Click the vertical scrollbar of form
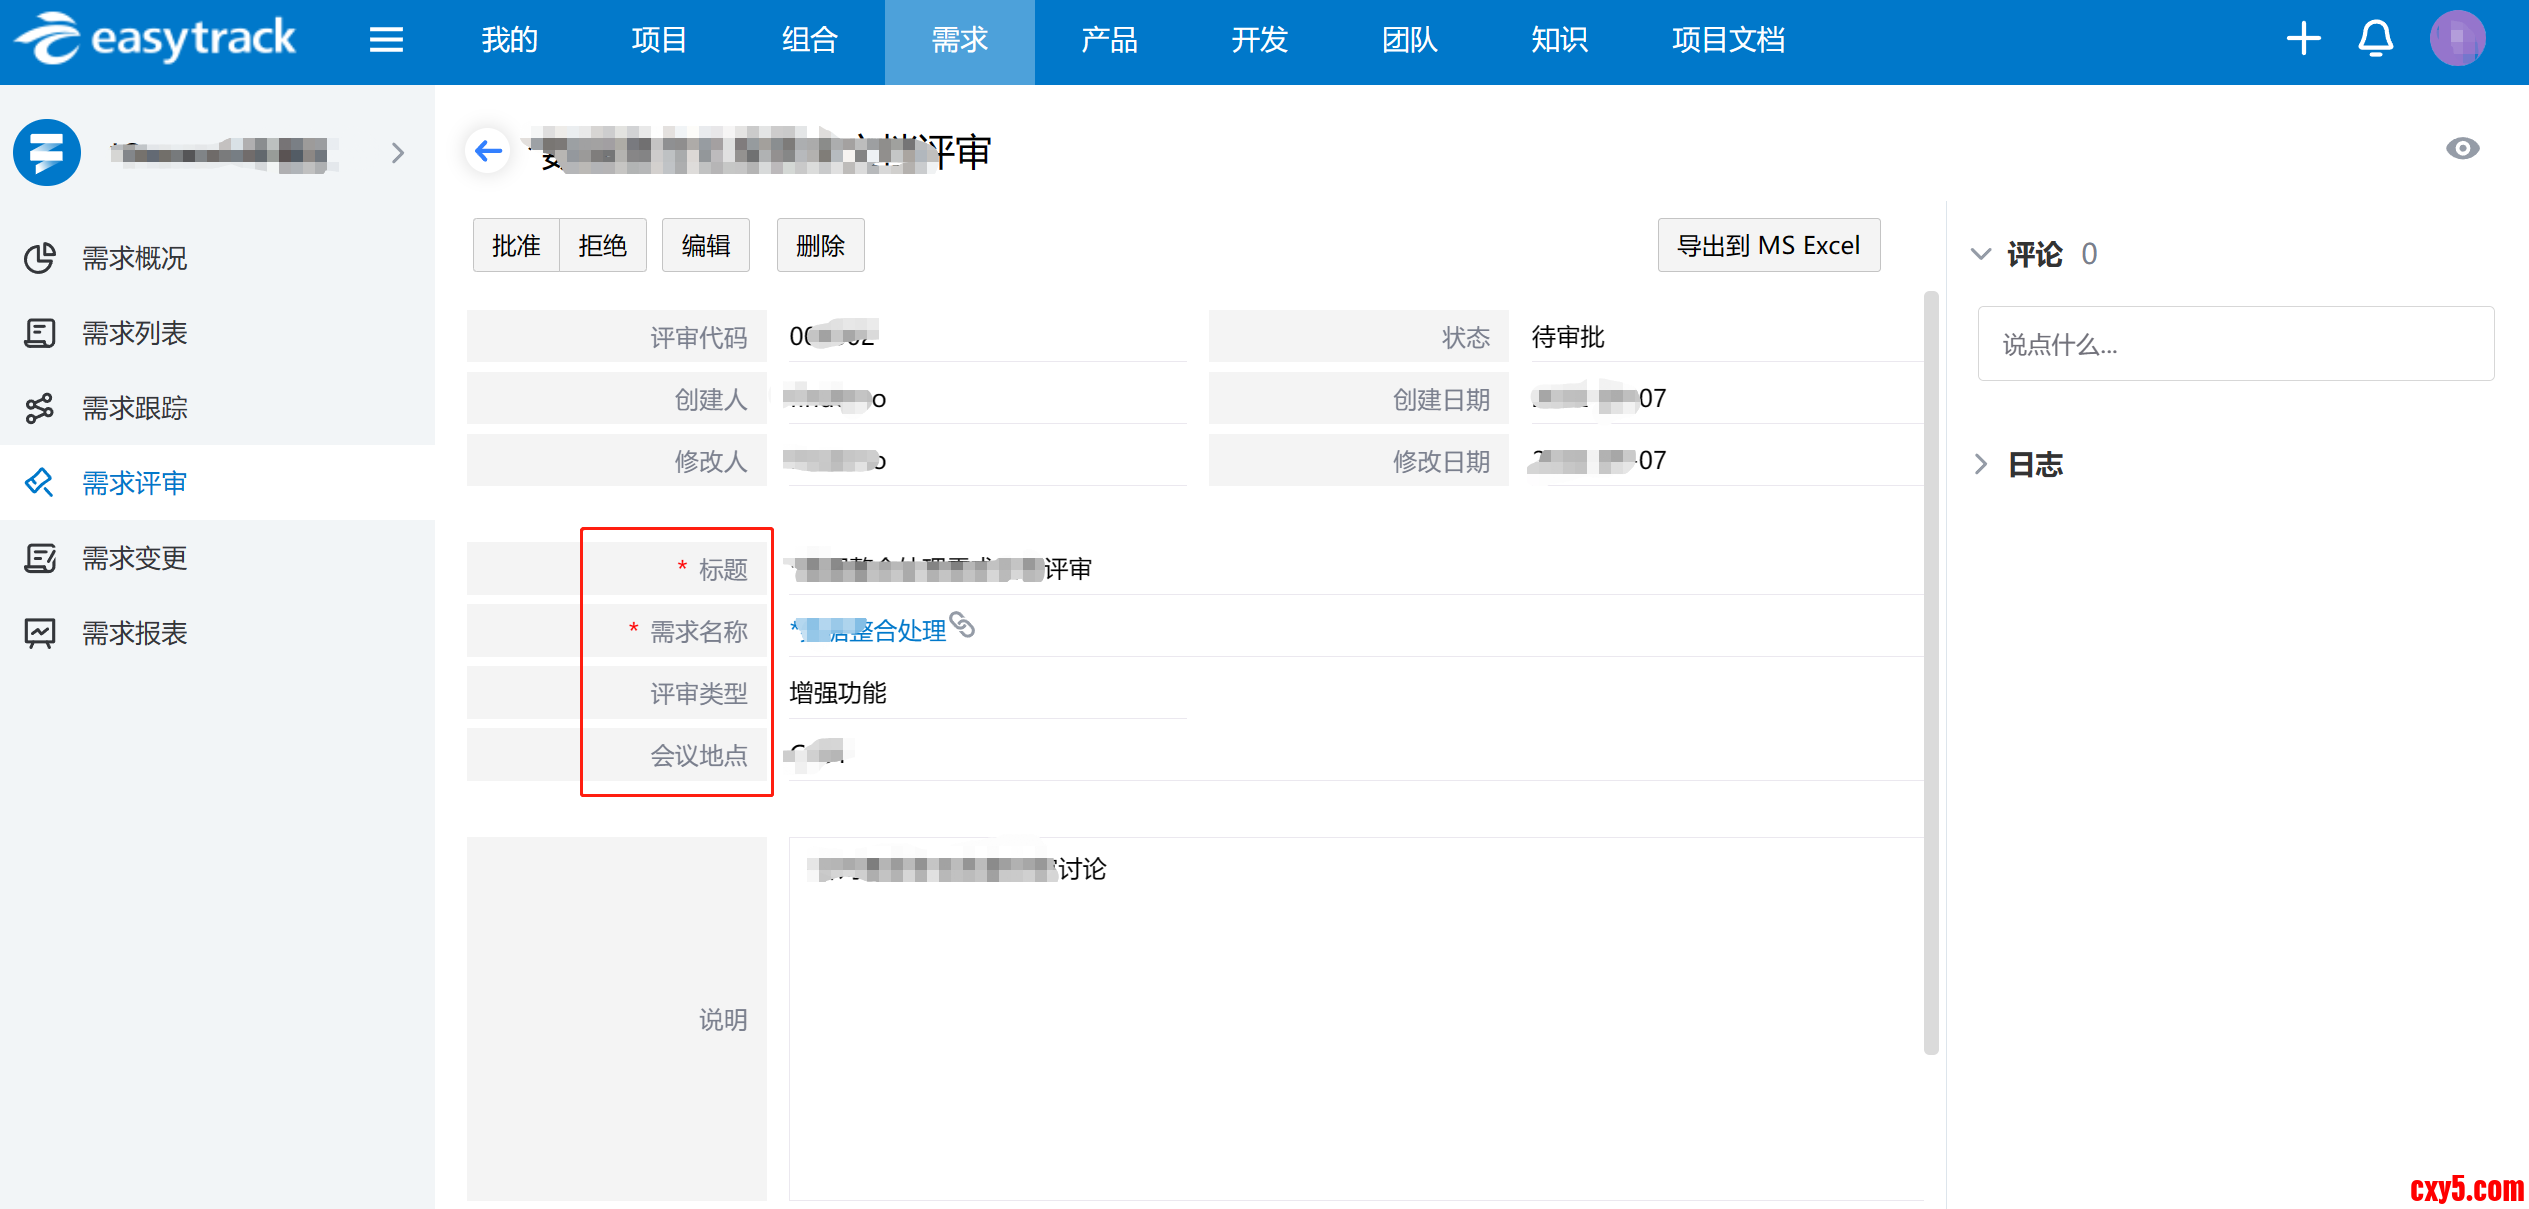2529x1209 pixels. click(x=1931, y=670)
